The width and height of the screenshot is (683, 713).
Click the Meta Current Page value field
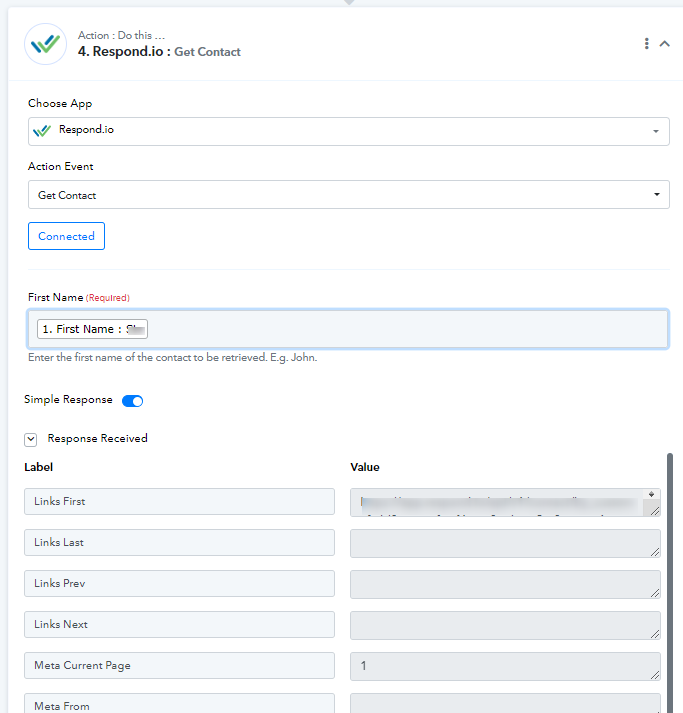[x=505, y=667]
